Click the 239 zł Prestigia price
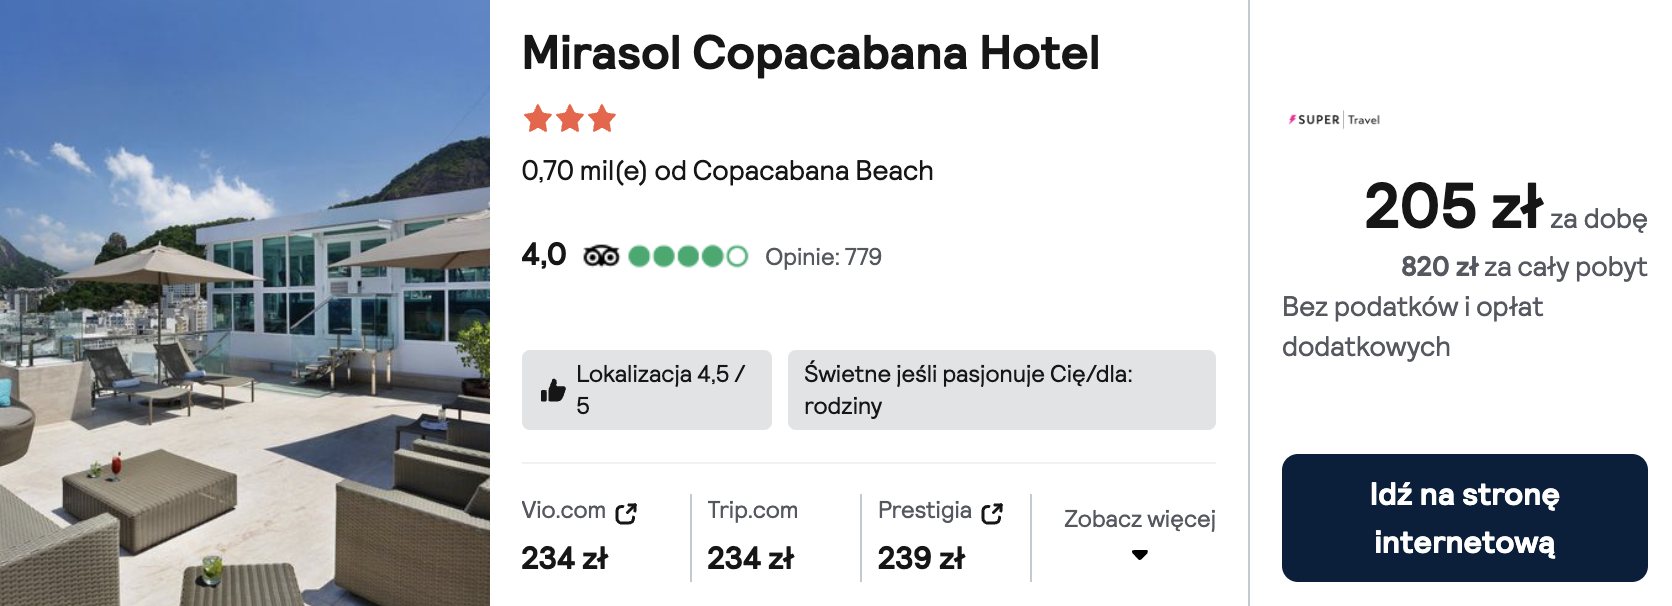 click(x=921, y=558)
